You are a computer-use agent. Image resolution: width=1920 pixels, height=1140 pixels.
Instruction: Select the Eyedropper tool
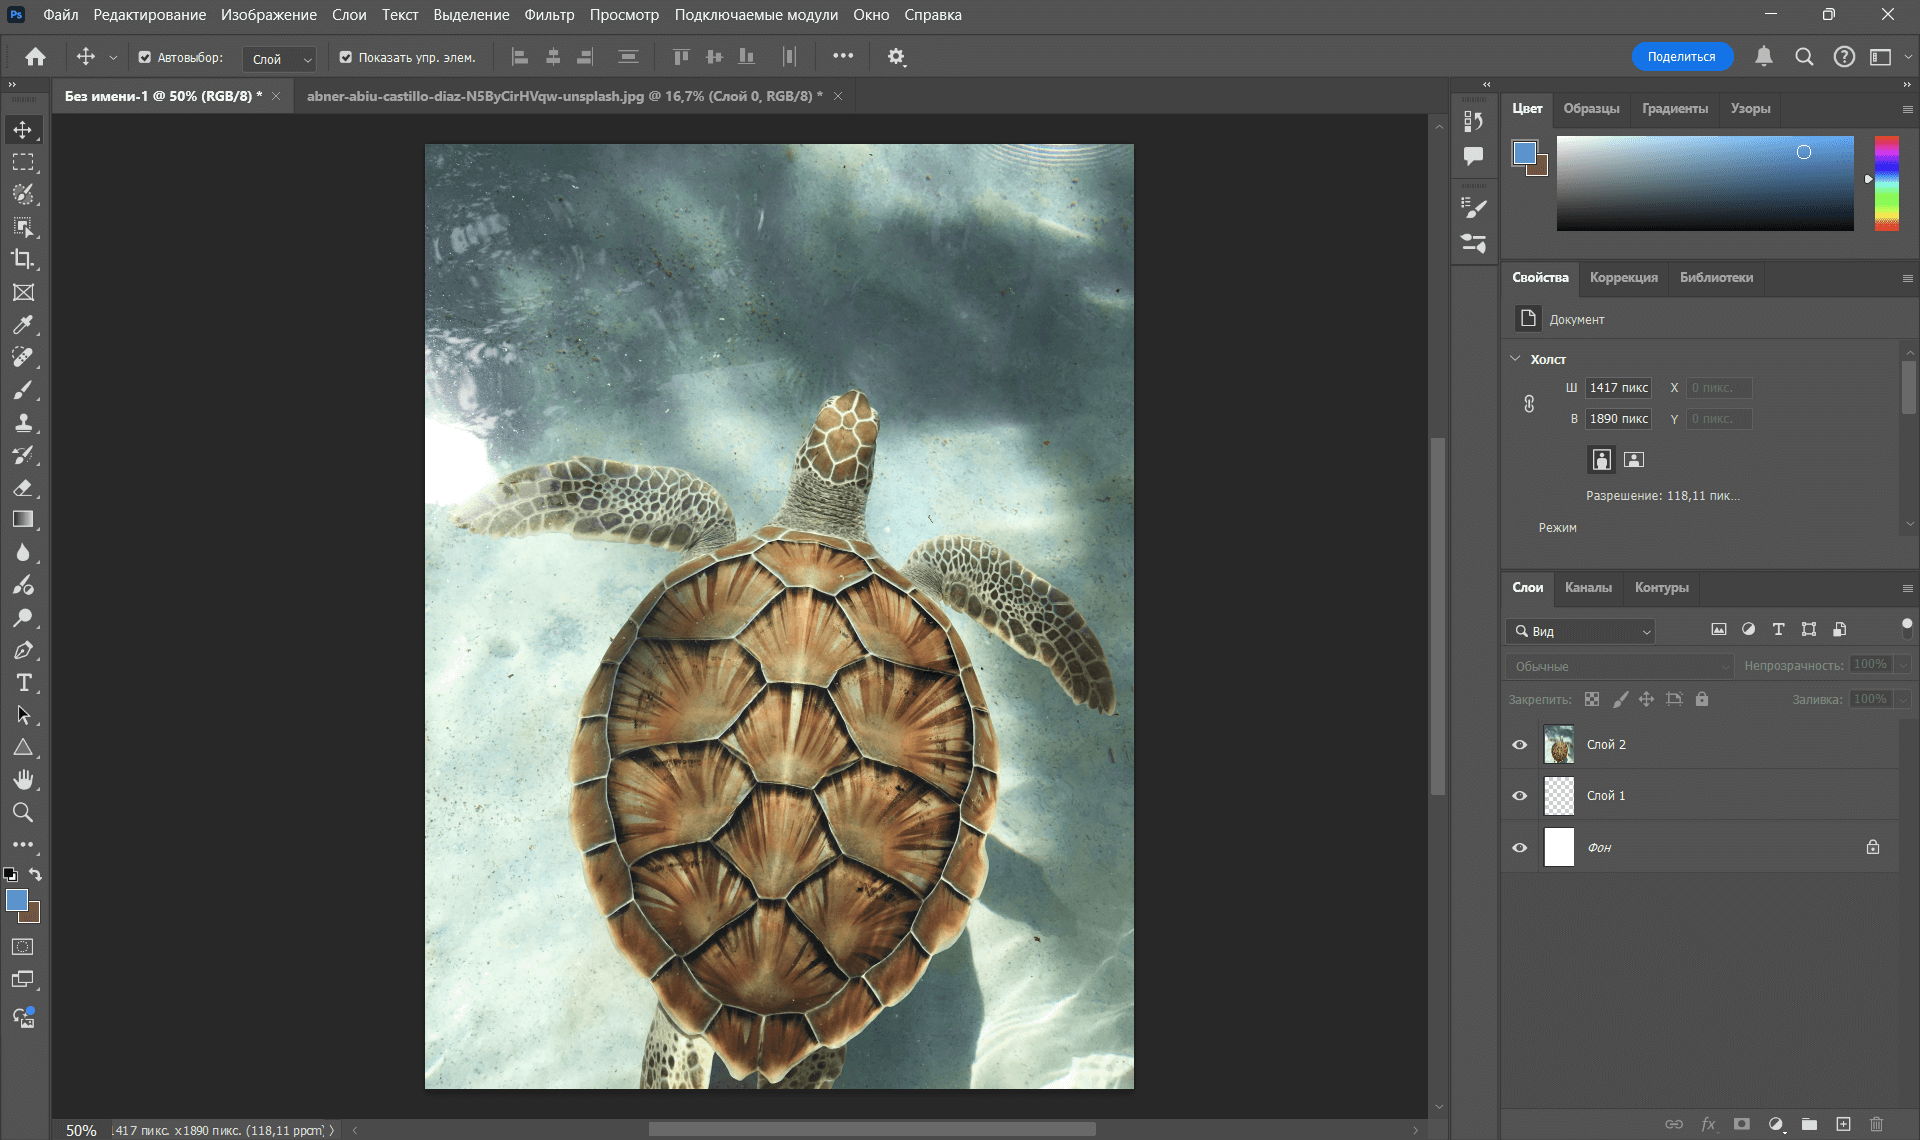click(23, 325)
